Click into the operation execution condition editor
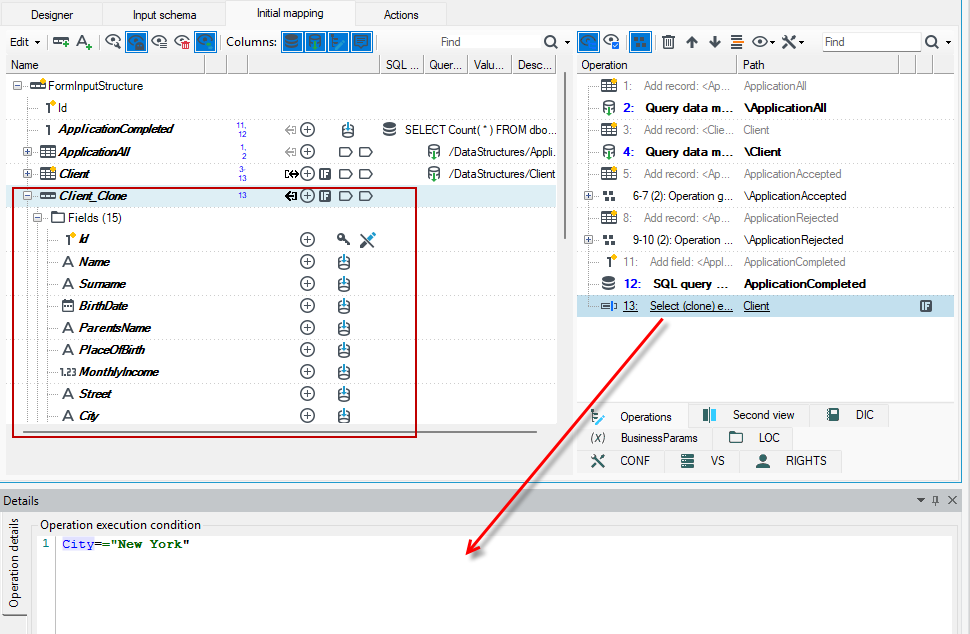Image resolution: width=970 pixels, height=634 pixels. [504, 585]
